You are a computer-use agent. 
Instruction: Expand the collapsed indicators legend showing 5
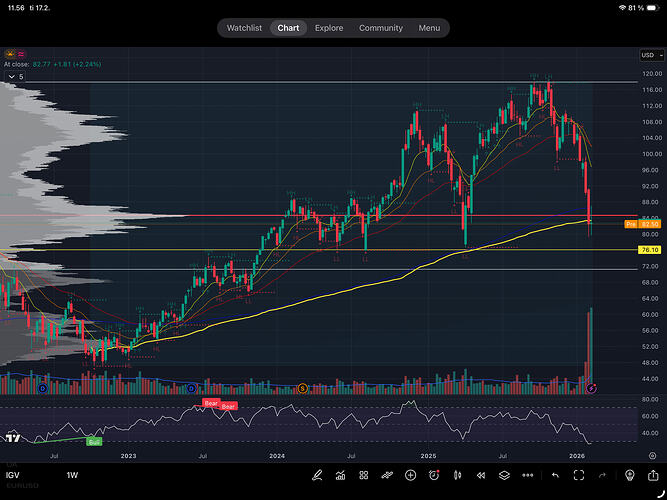point(15,76)
